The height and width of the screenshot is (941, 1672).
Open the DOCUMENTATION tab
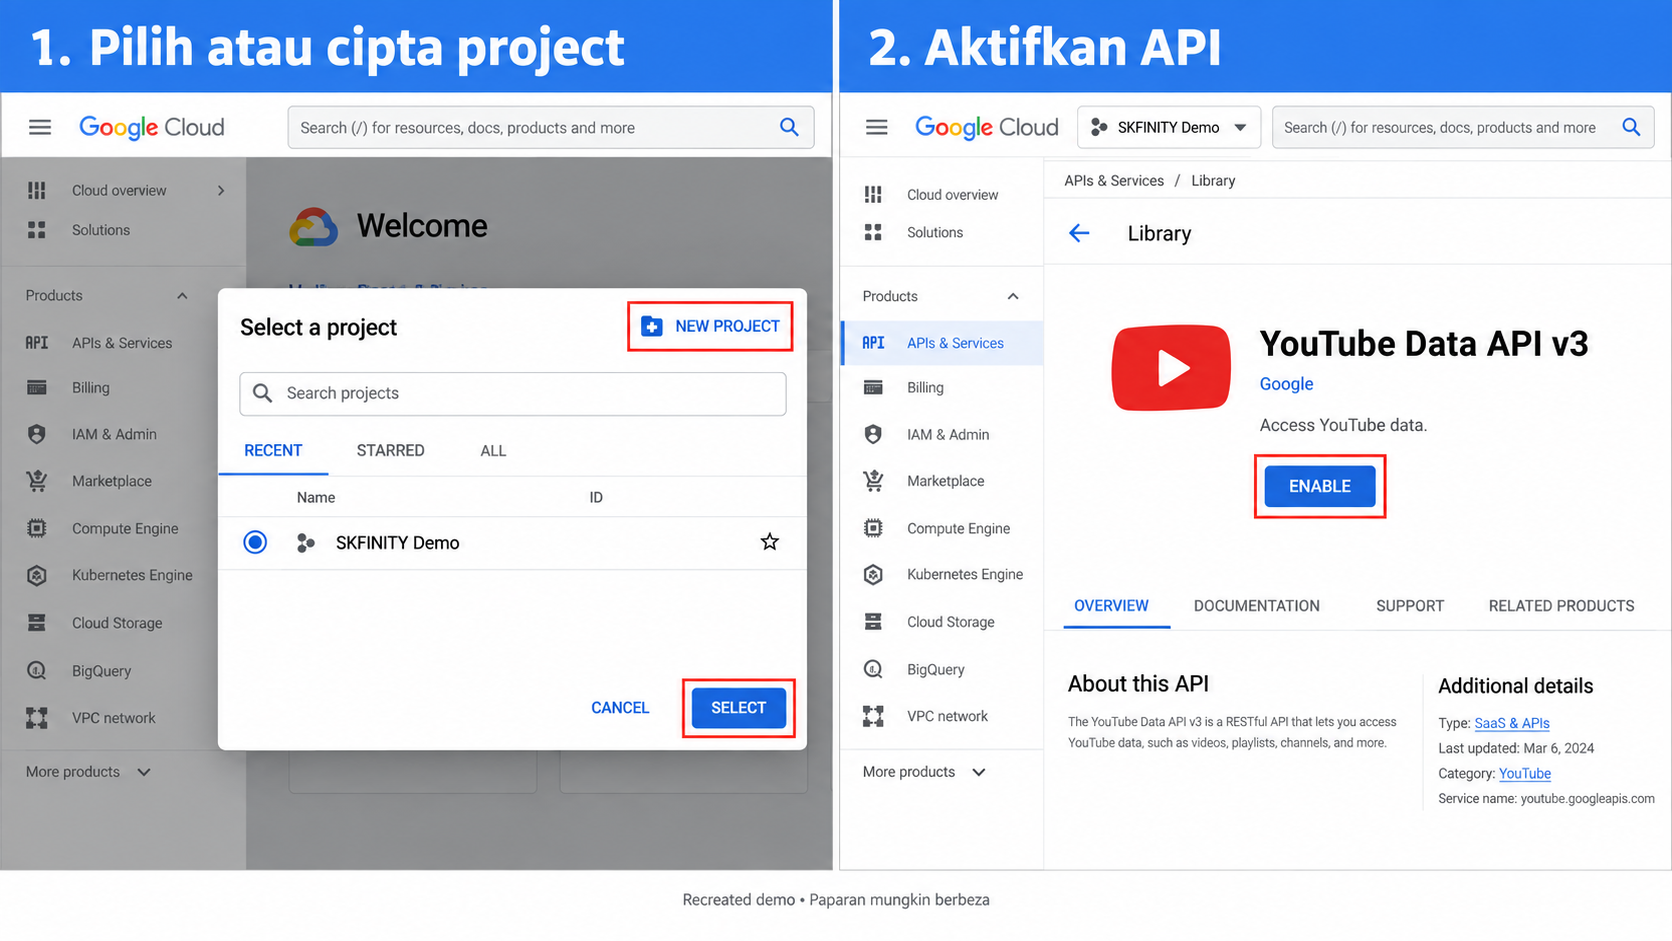tap(1256, 606)
